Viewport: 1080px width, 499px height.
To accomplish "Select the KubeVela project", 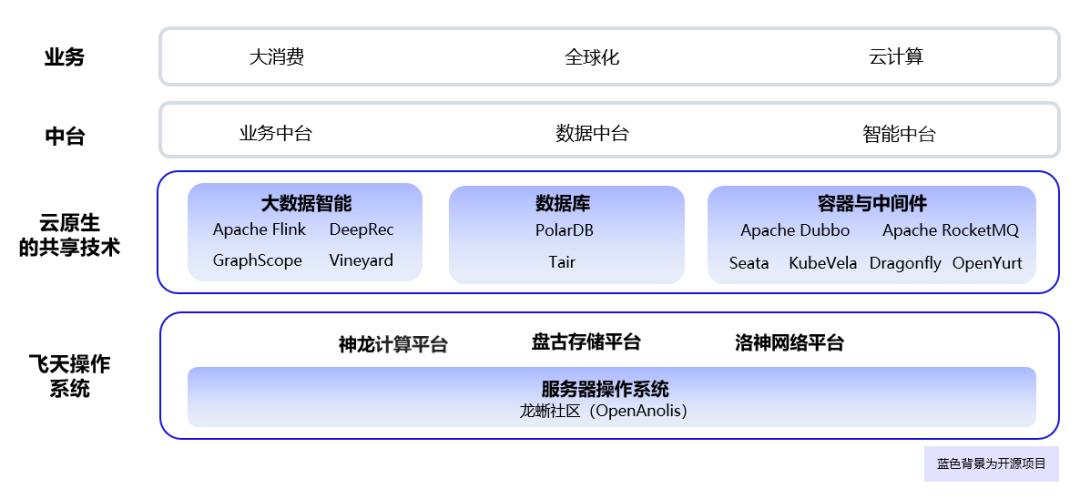I will pos(823,264).
